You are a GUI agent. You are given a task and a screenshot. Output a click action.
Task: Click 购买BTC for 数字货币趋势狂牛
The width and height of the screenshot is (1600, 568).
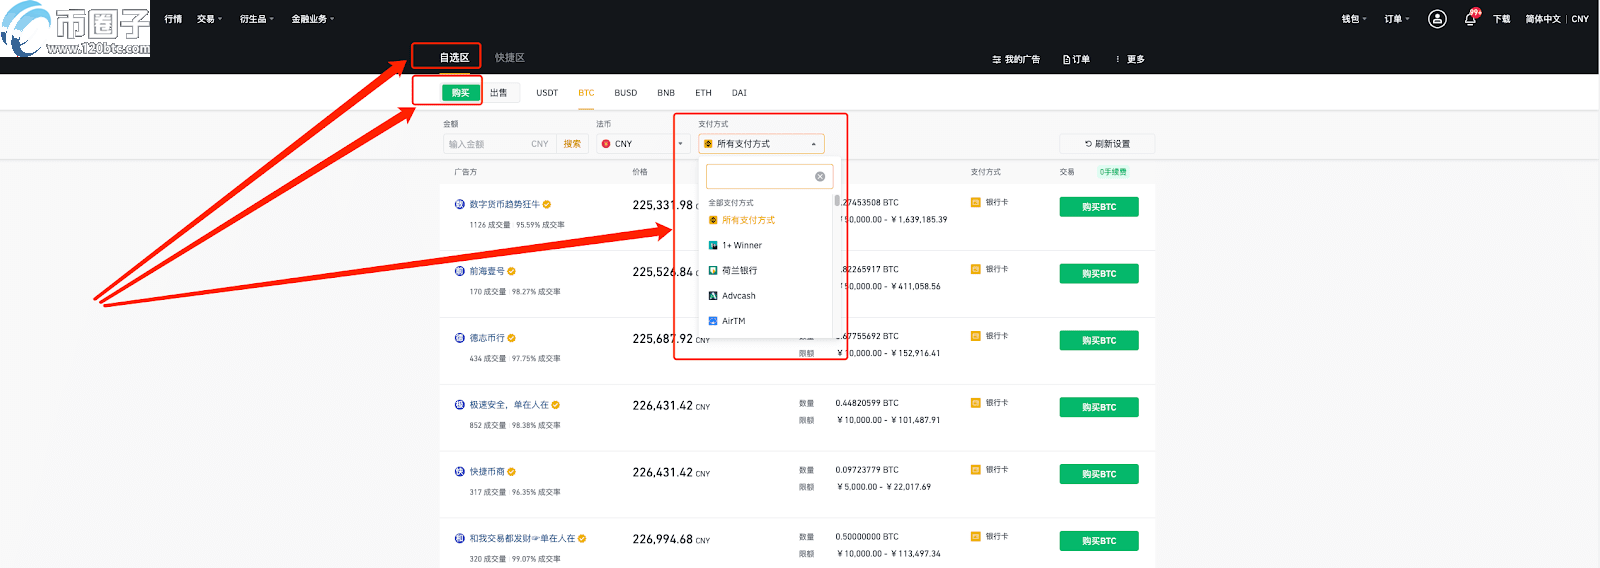1099,207
